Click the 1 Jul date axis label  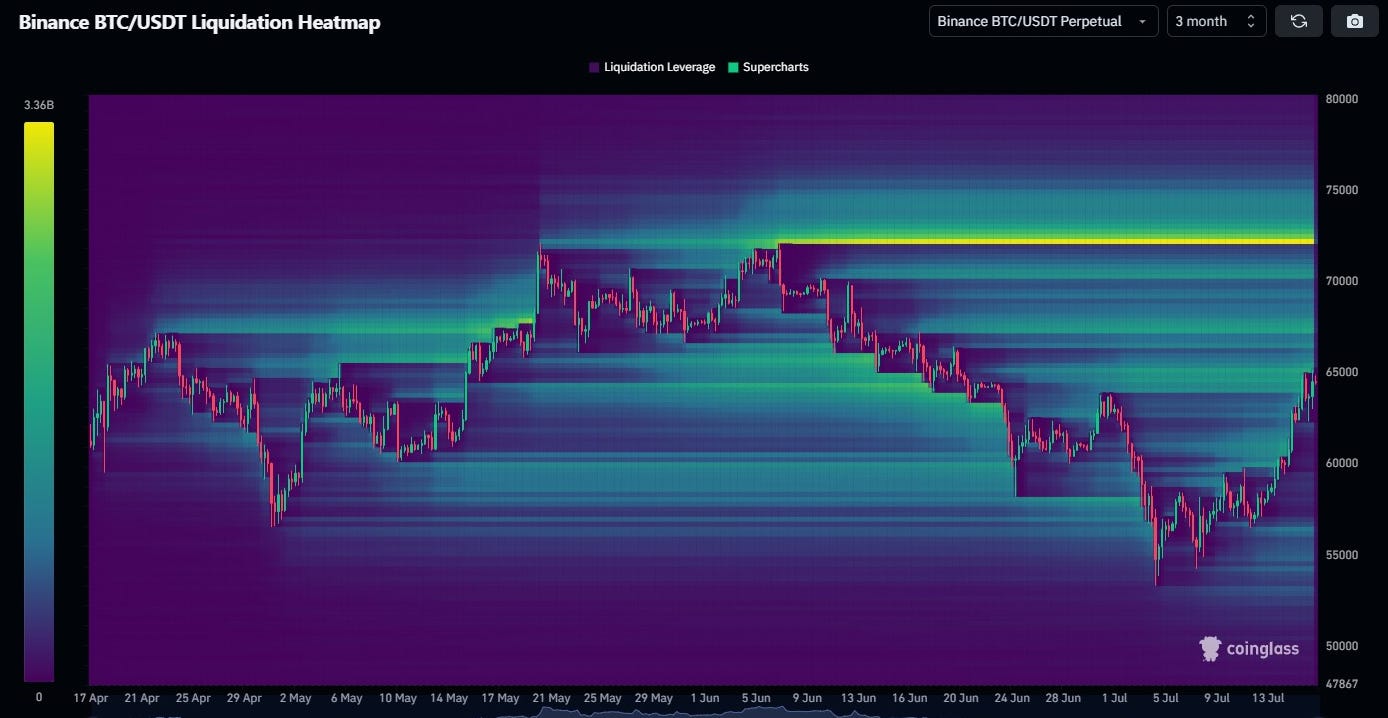pos(1114,698)
